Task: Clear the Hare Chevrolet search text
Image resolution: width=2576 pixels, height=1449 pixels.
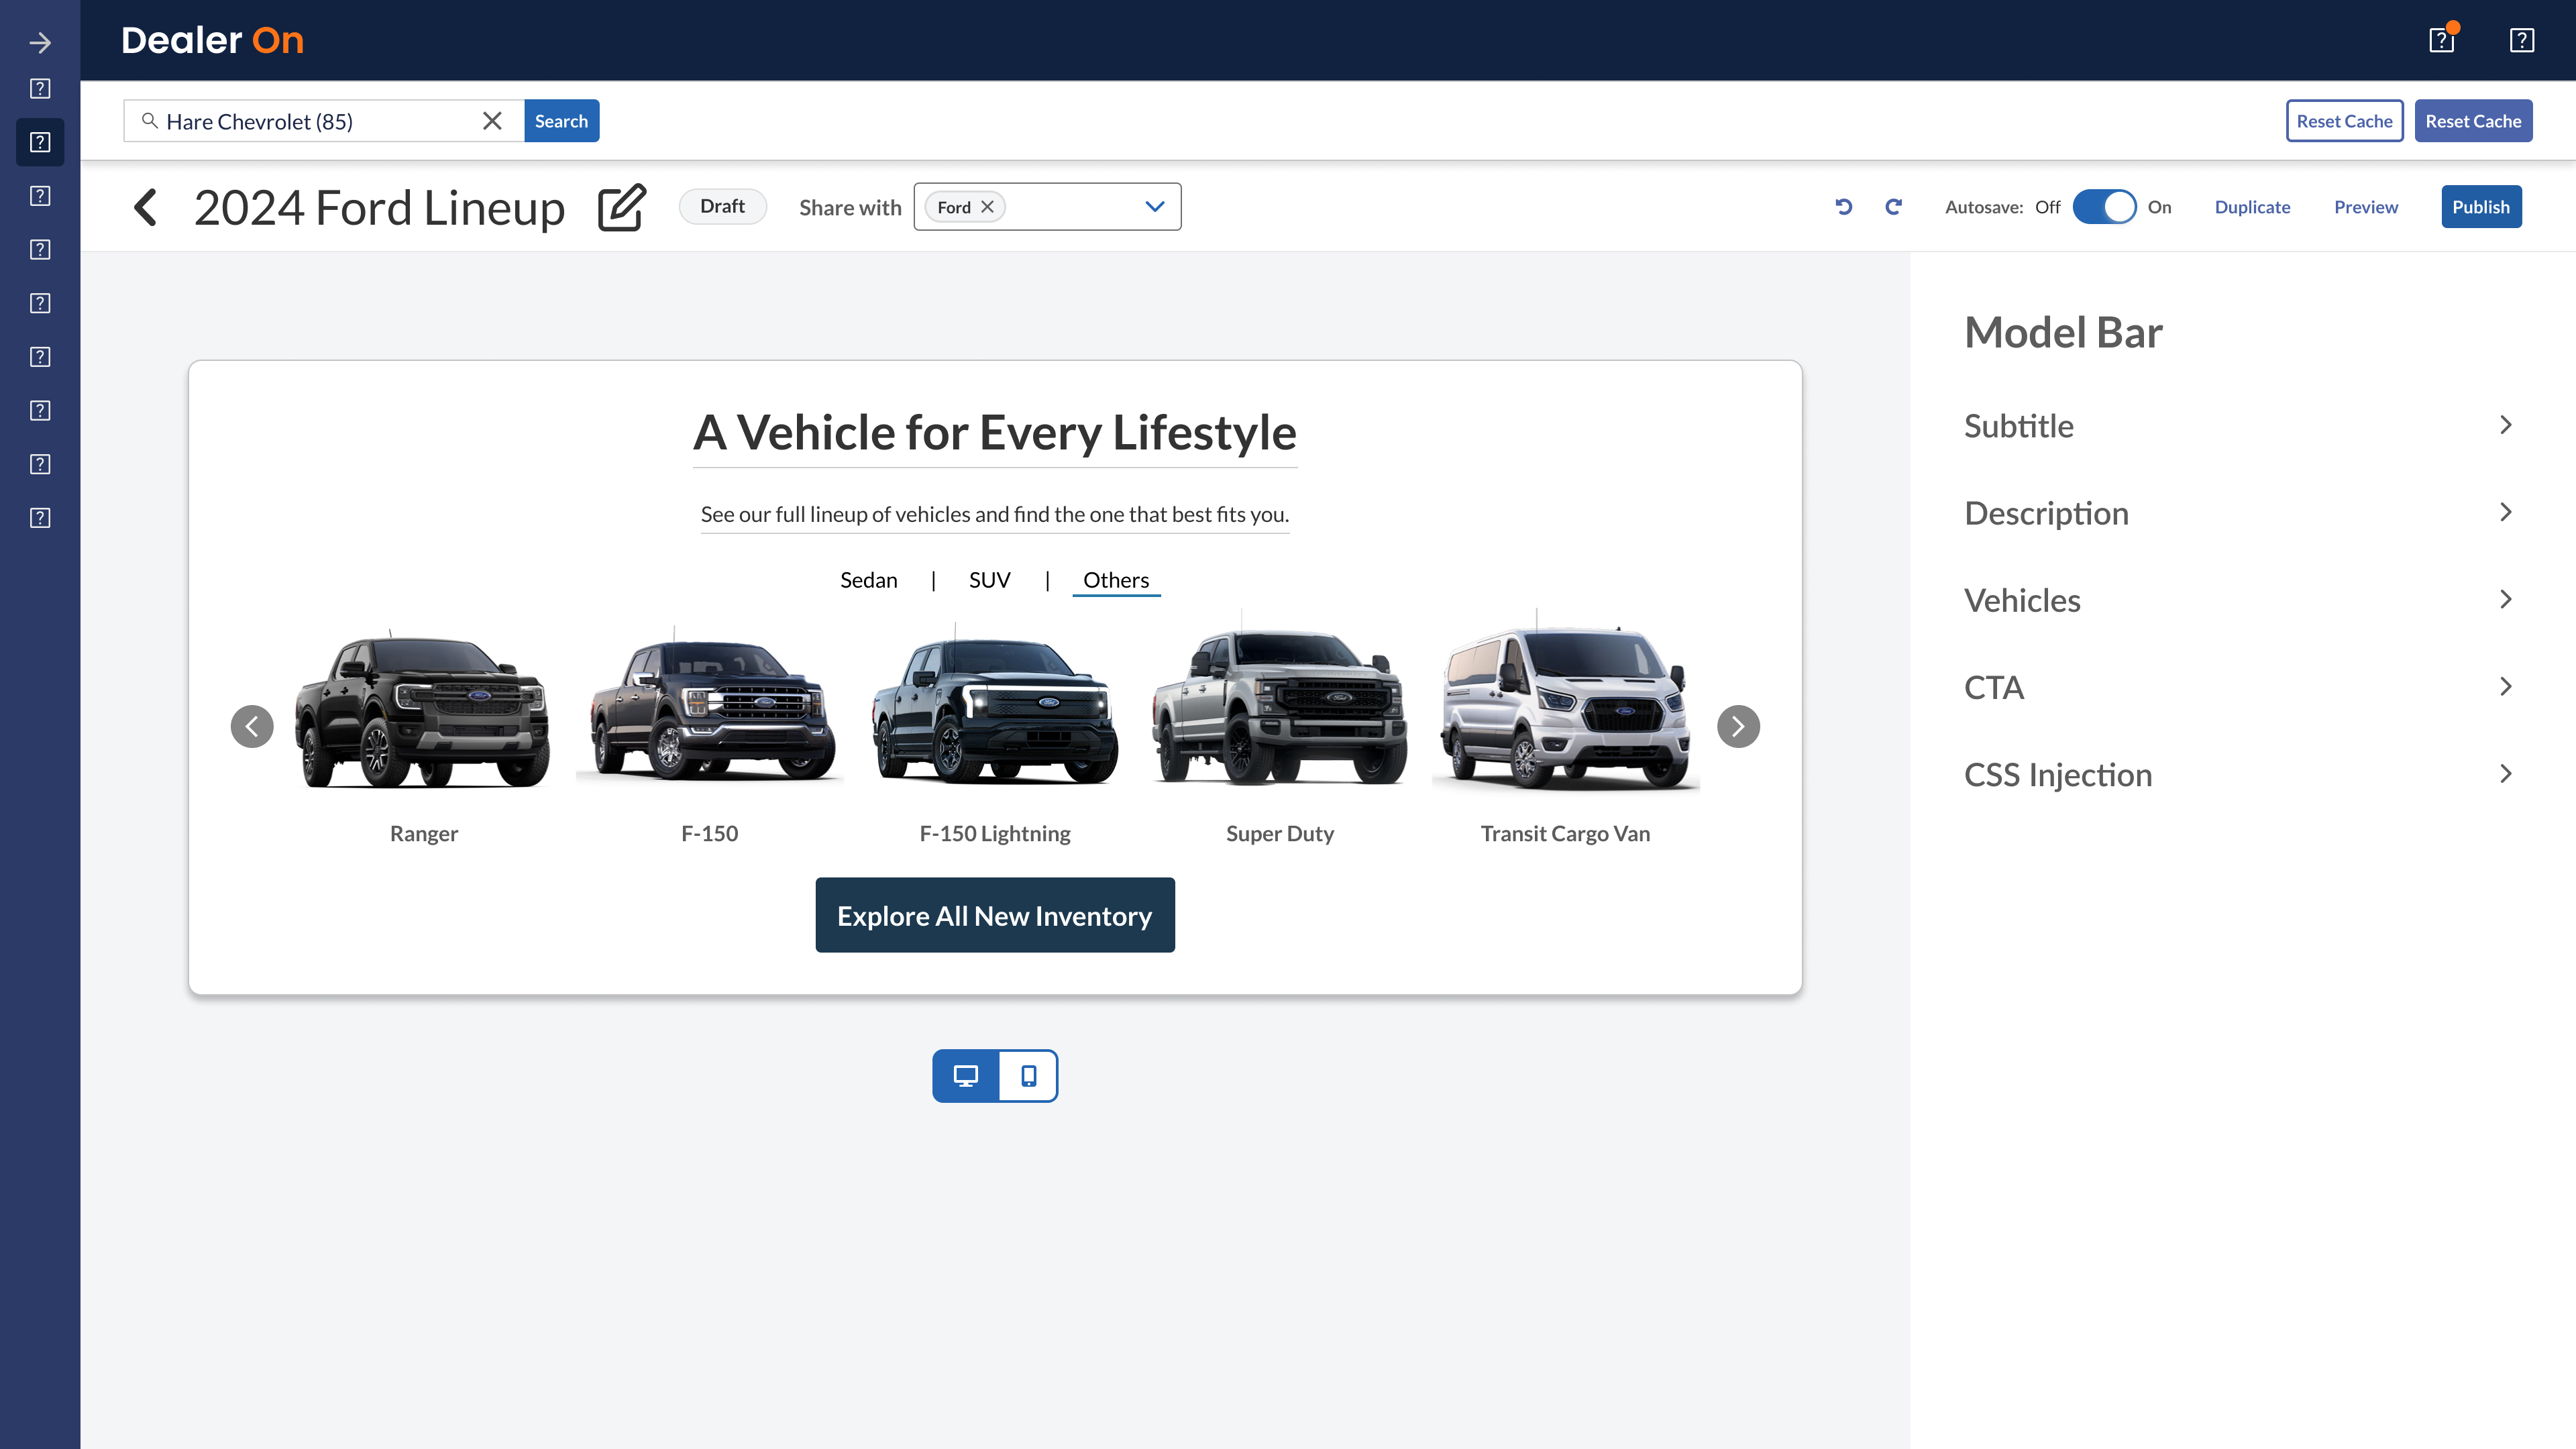Action: [x=492, y=121]
